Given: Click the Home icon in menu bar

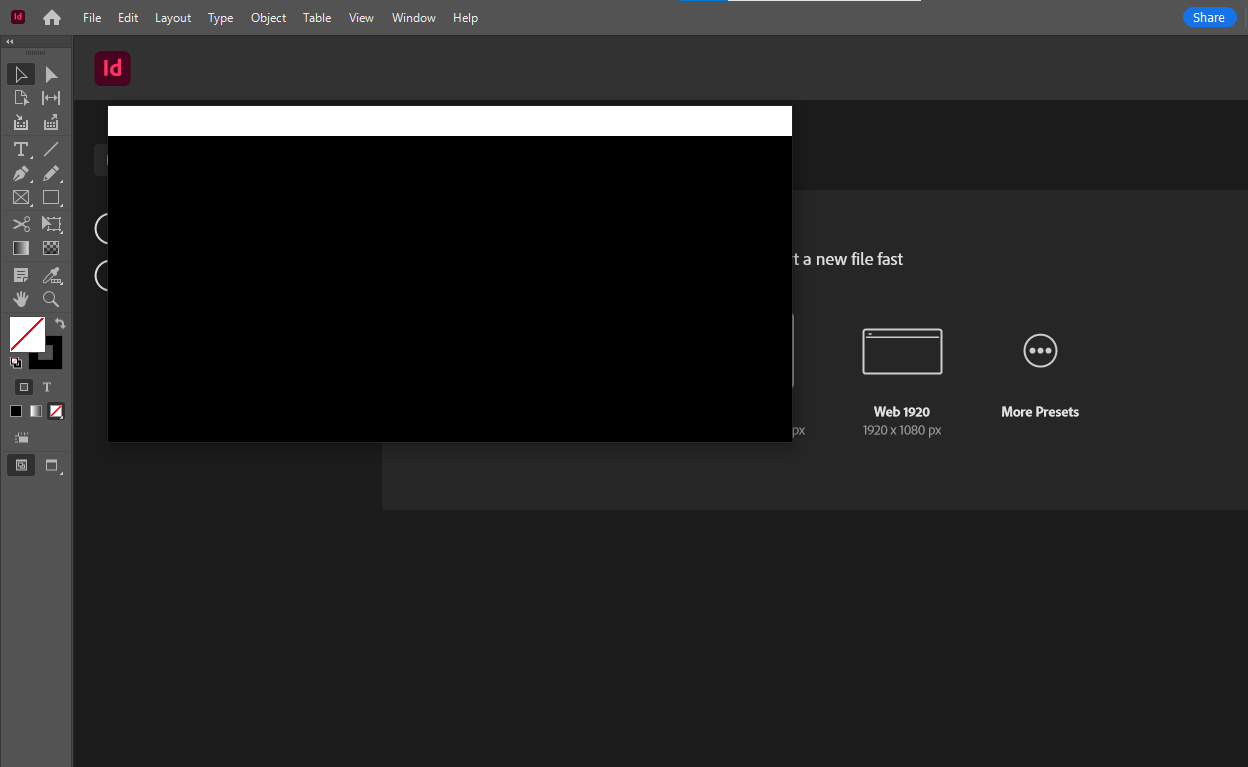Looking at the screenshot, I should 52,18.
